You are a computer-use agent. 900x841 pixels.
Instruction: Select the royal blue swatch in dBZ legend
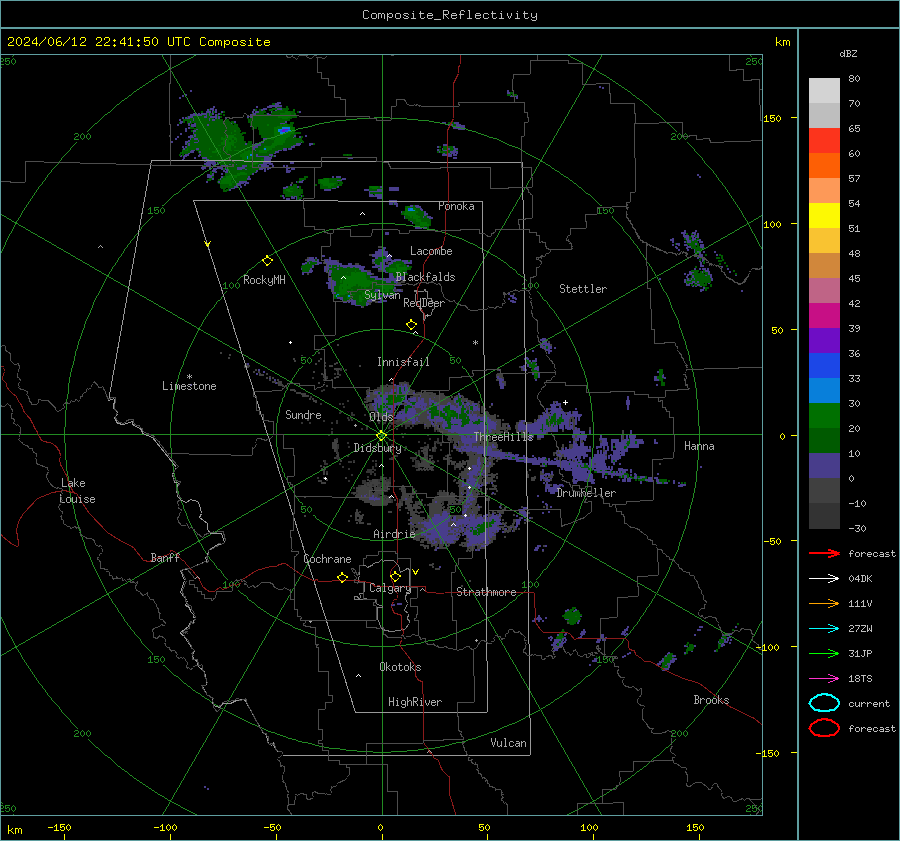(x=824, y=366)
